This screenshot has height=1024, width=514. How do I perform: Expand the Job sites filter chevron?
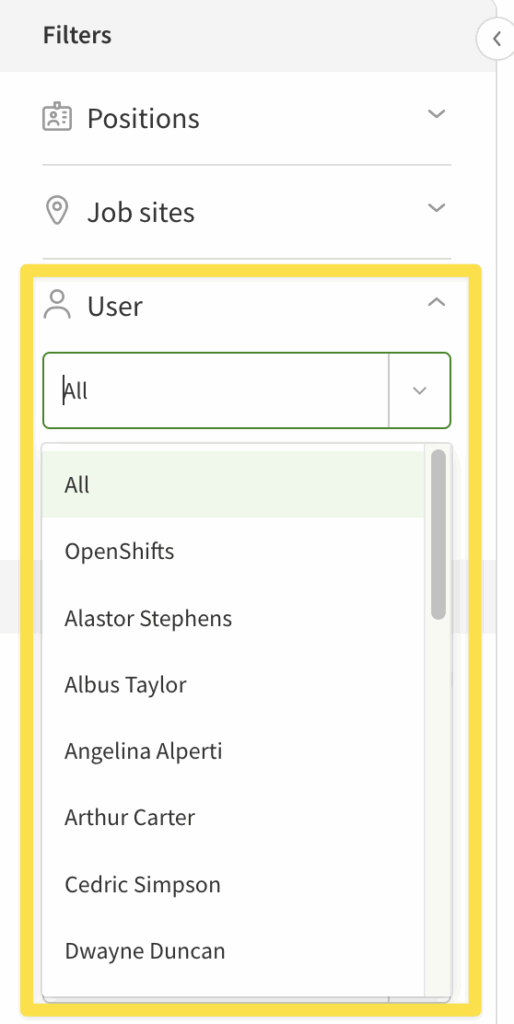pos(436,208)
